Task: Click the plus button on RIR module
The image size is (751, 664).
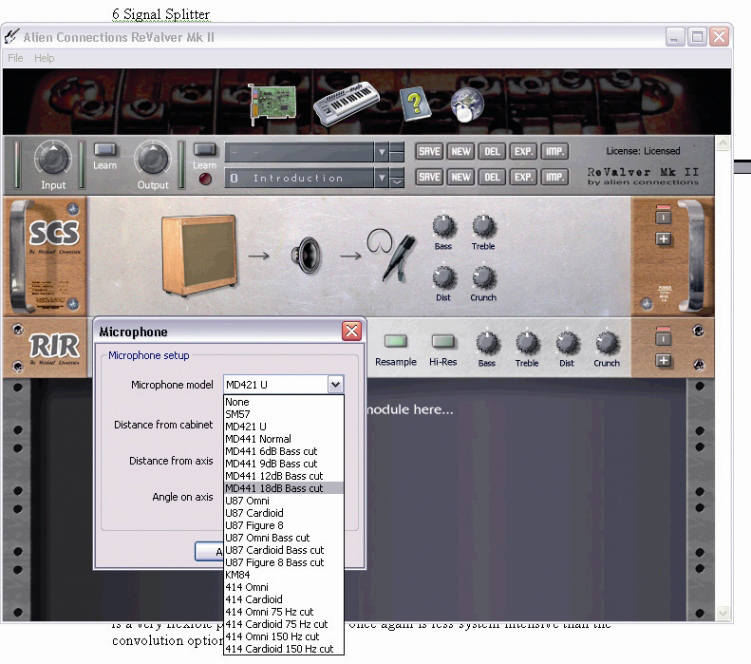Action: tap(663, 360)
